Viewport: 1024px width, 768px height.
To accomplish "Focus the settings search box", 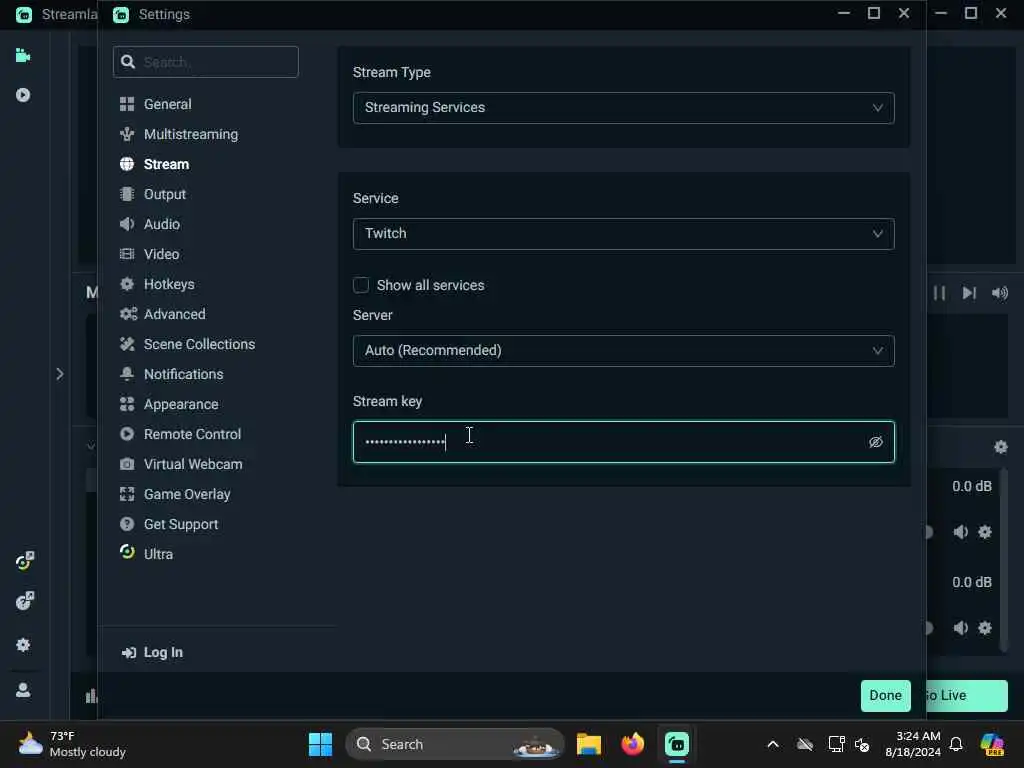I will [x=206, y=63].
